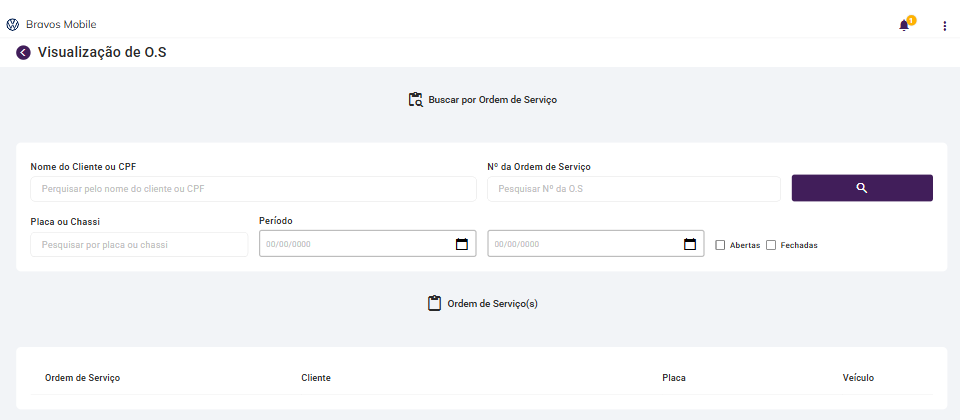Focus the service order number field
Viewport: 960px width, 420px height.
point(633,189)
